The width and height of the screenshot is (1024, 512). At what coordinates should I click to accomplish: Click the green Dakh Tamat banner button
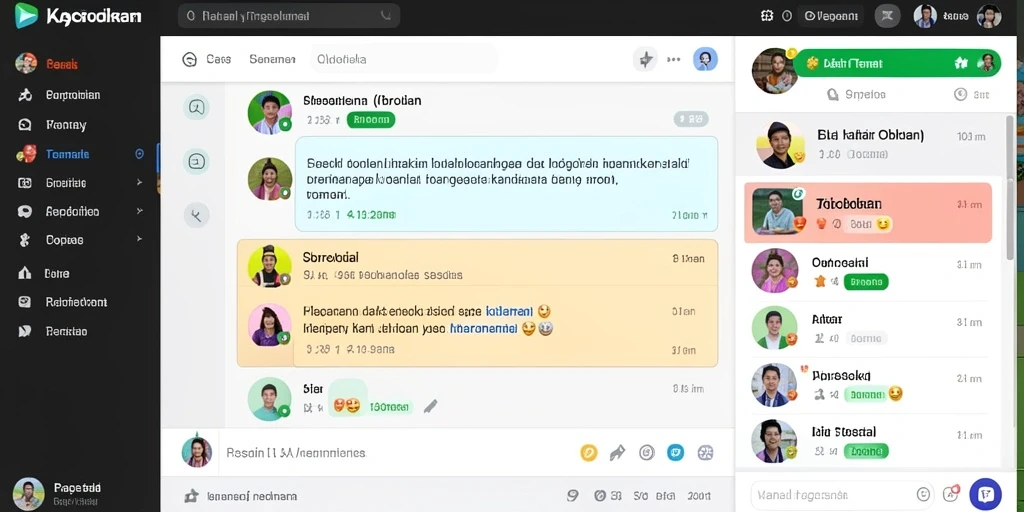tap(897, 63)
